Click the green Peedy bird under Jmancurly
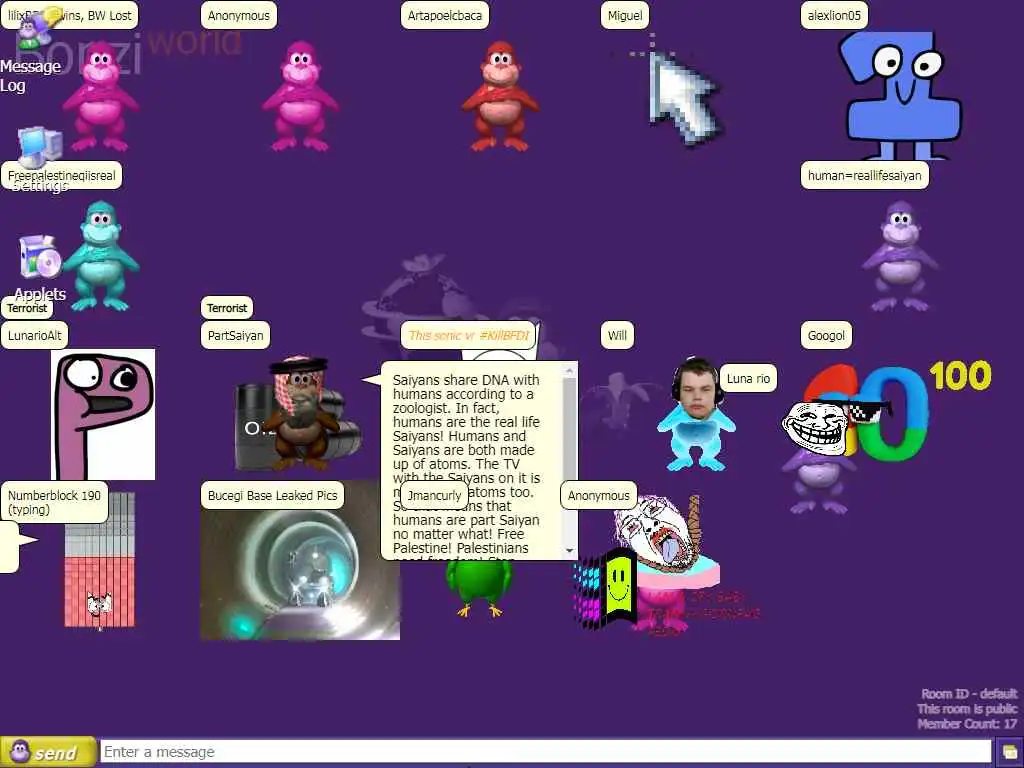 pyautogui.click(x=479, y=588)
